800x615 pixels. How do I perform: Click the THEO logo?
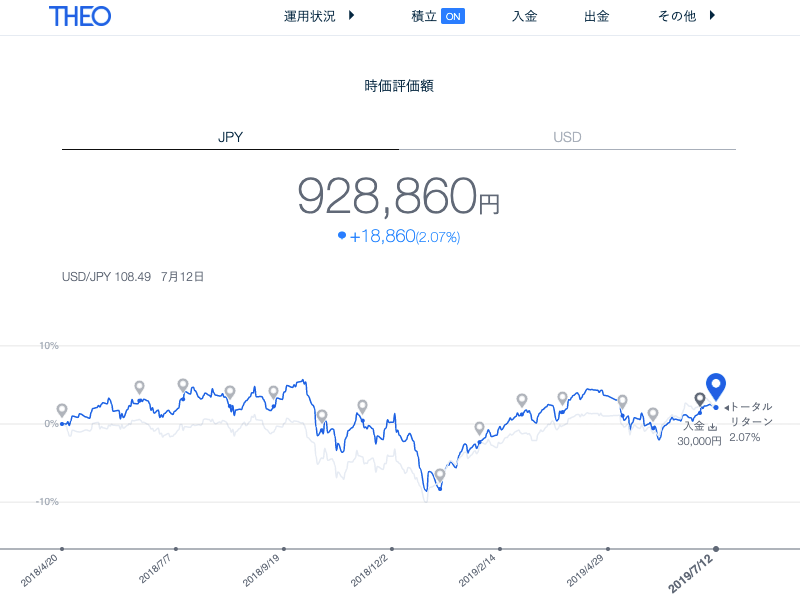(80, 16)
